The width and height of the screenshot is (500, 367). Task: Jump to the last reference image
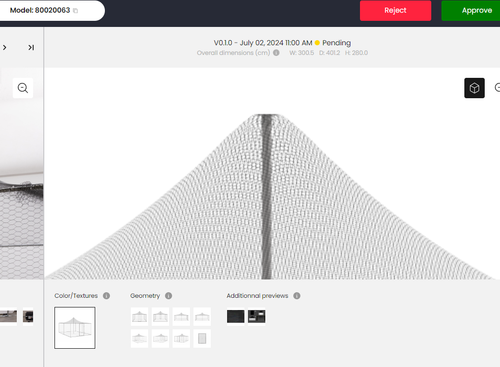click(31, 48)
